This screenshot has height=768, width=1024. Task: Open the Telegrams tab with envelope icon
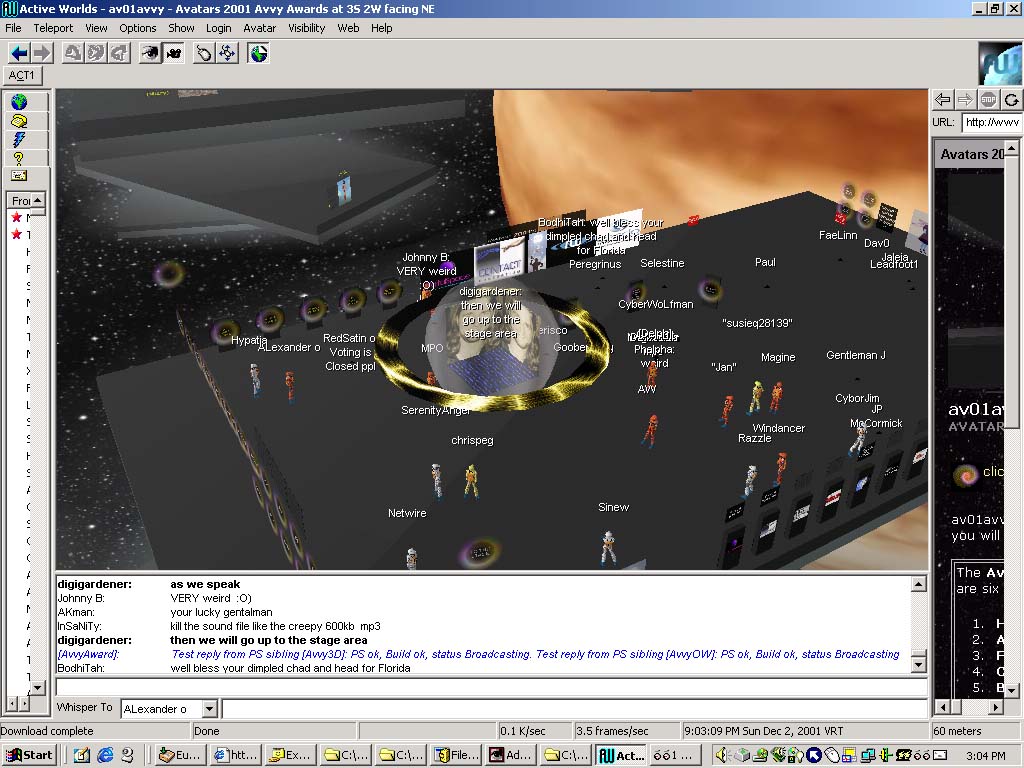[x=19, y=176]
